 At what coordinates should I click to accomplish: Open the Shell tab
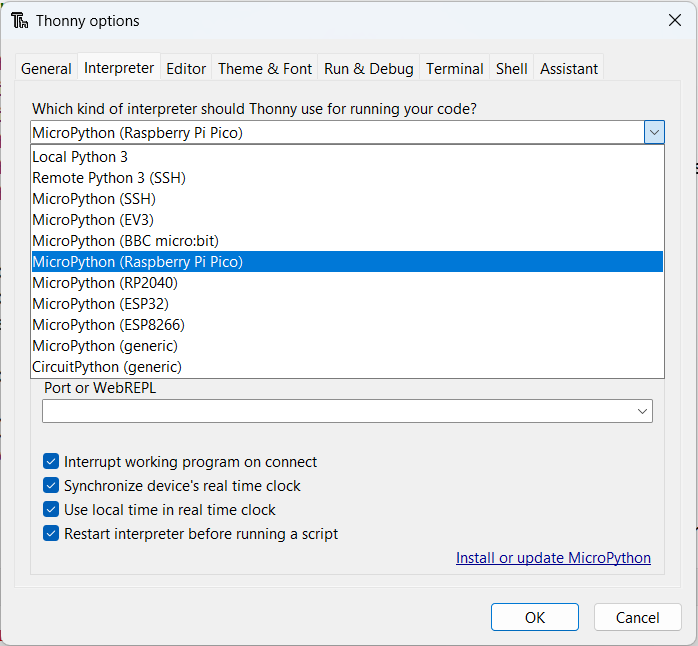click(511, 69)
